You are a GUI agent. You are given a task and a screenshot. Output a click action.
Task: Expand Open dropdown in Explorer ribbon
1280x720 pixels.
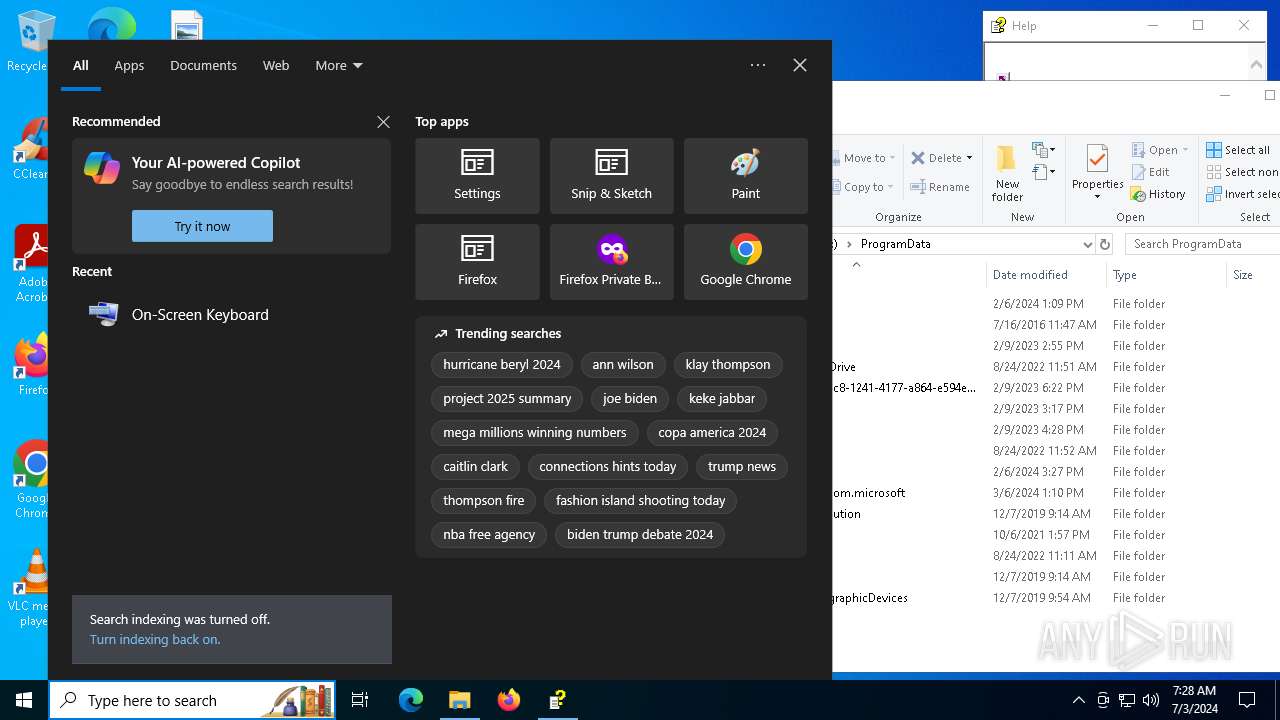(1185, 150)
